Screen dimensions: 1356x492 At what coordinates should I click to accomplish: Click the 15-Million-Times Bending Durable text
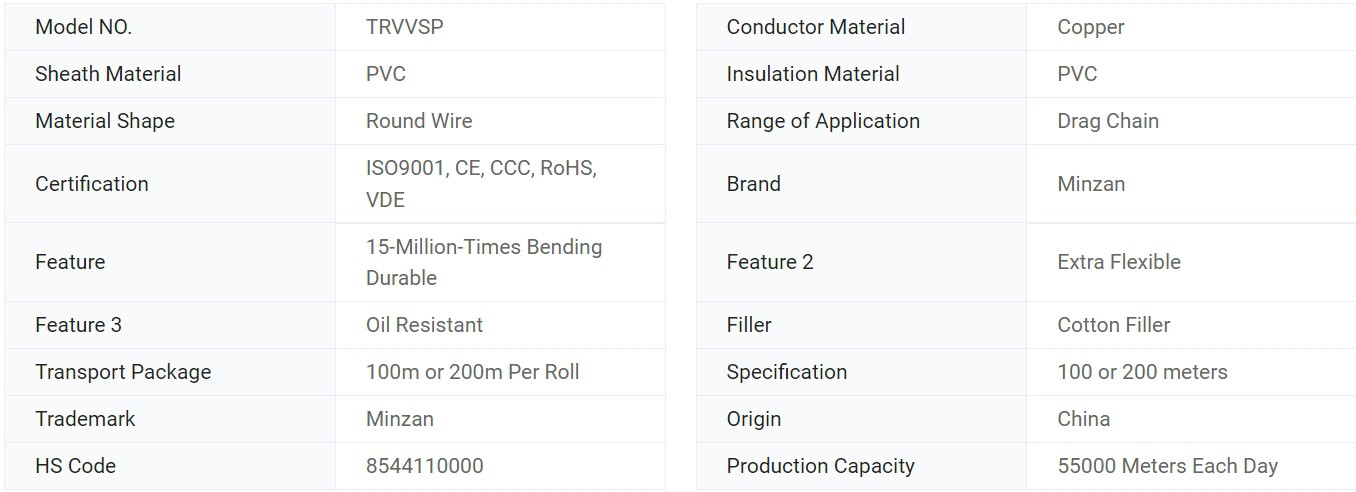click(484, 261)
